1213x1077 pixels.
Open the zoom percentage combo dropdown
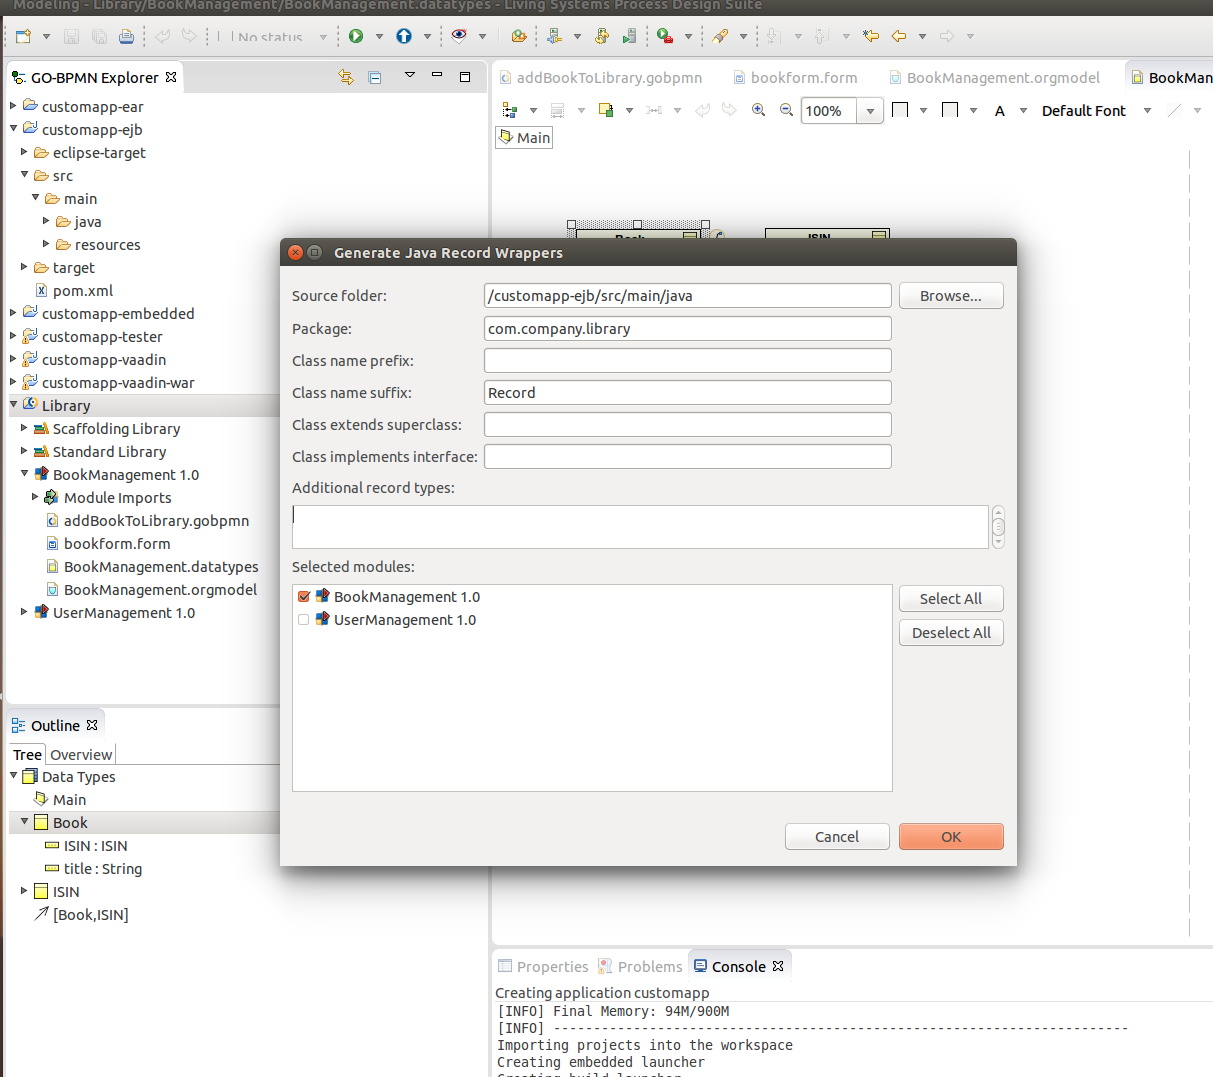(870, 111)
